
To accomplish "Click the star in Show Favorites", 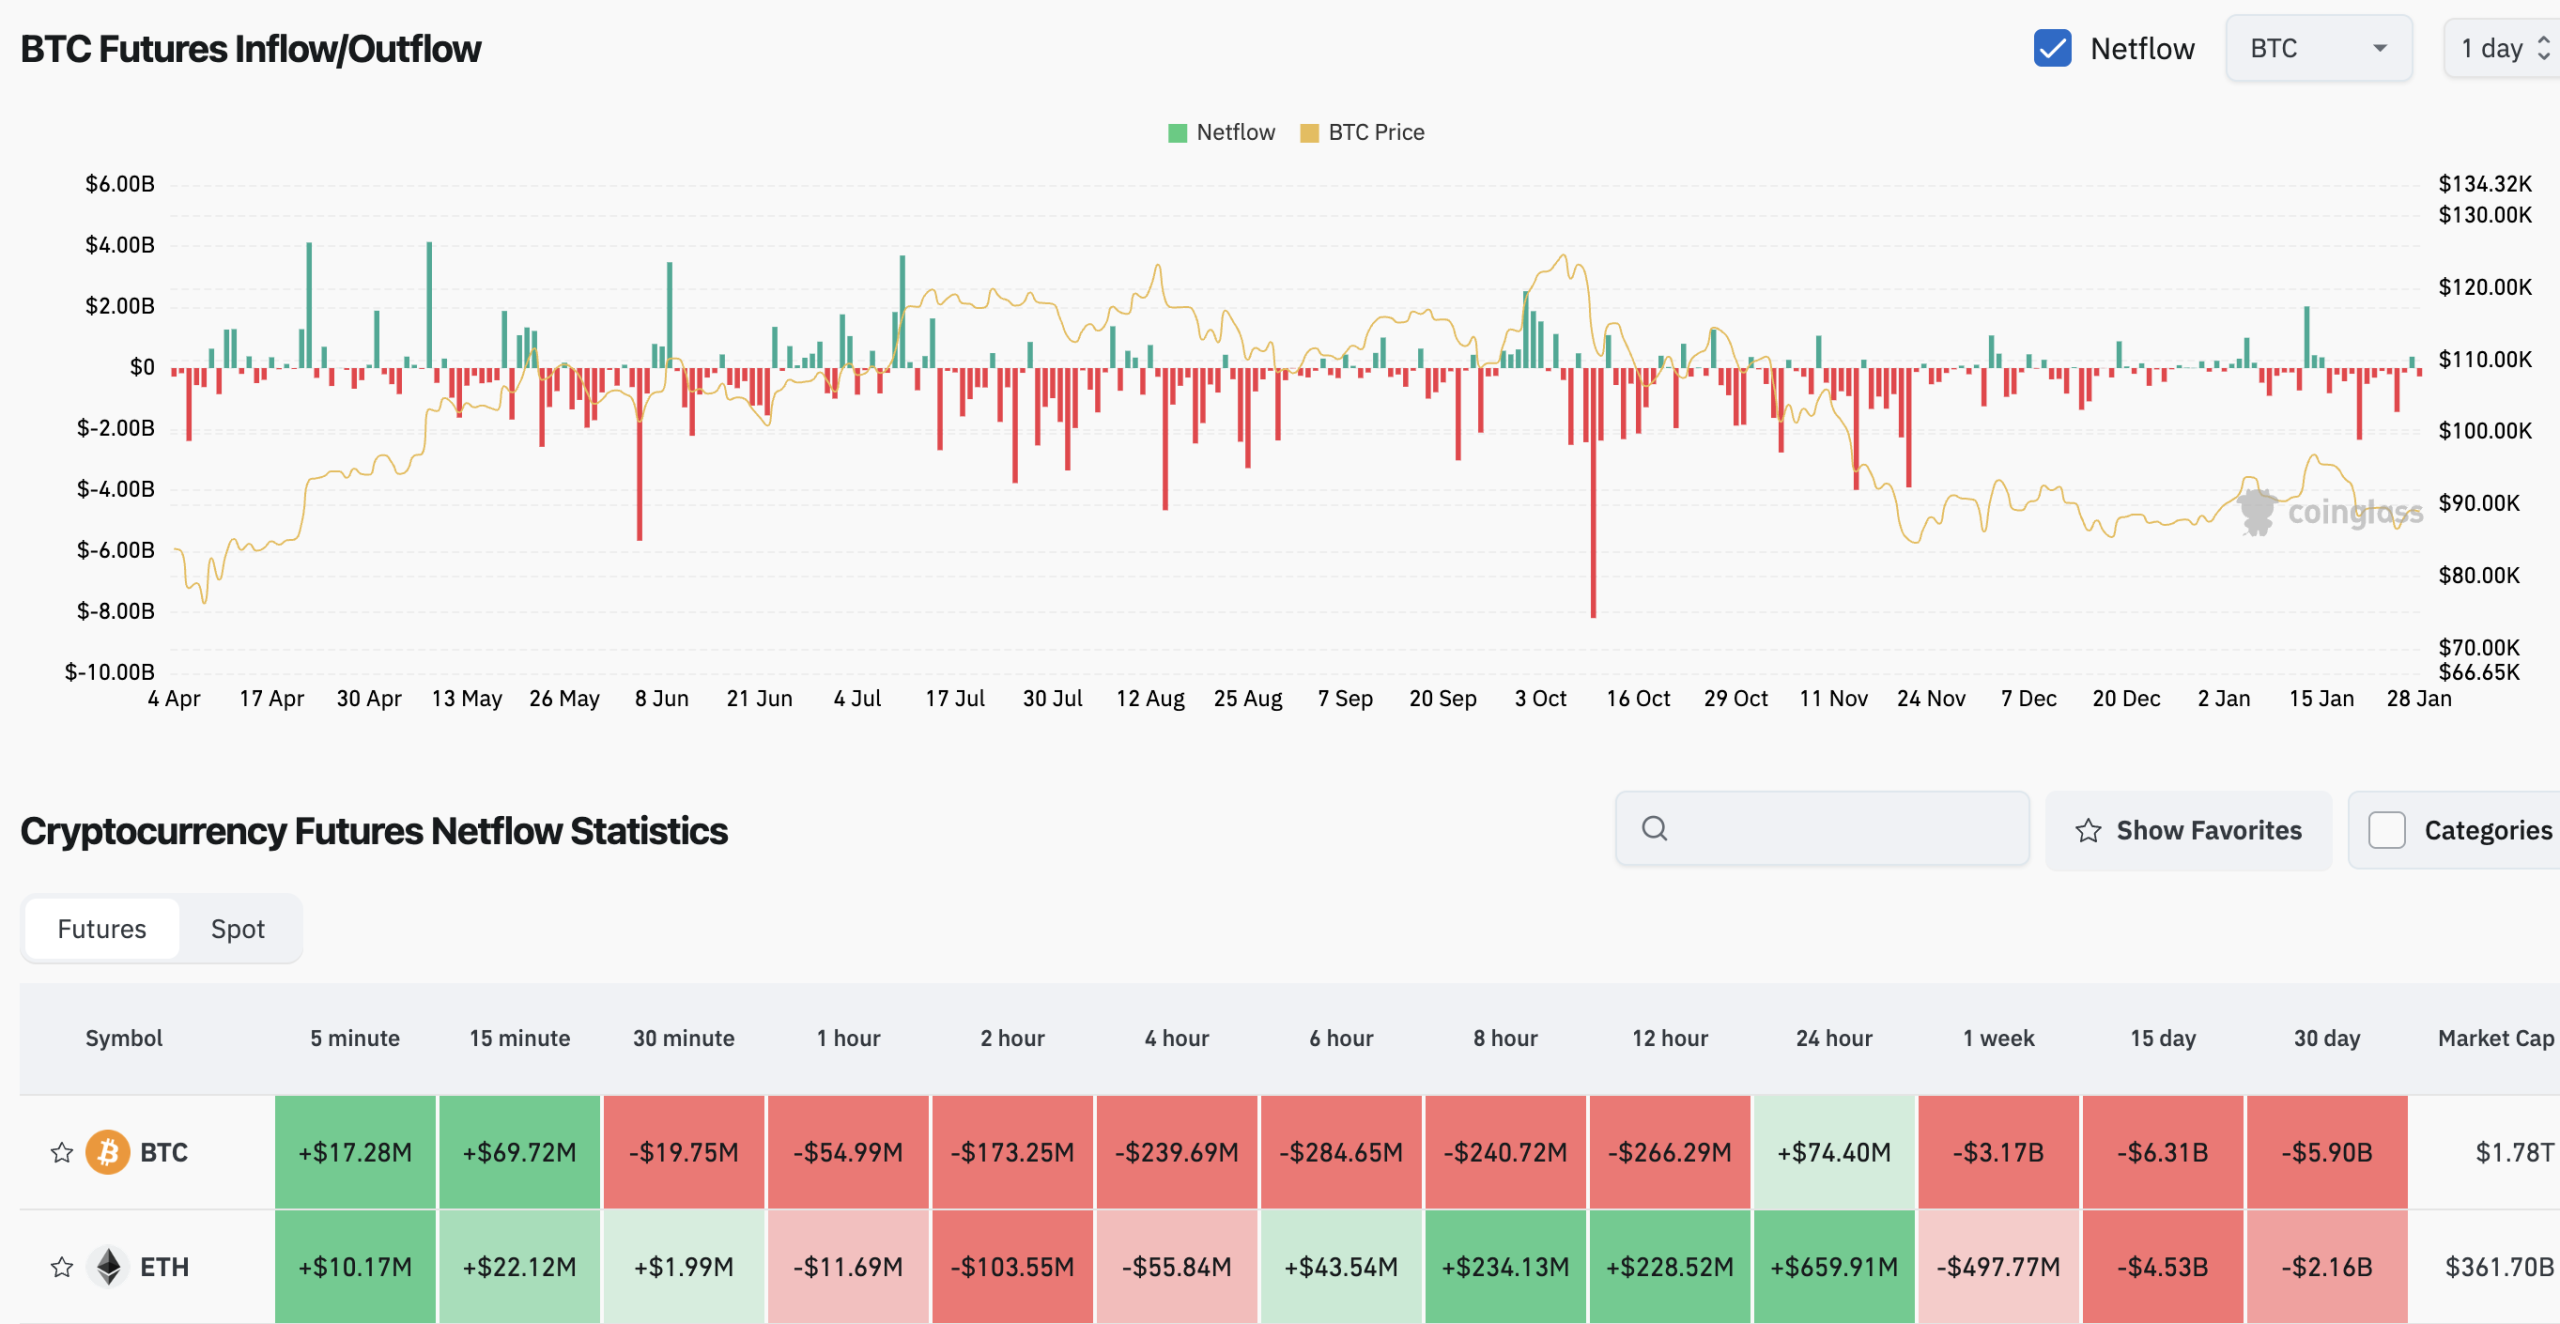I will tap(2088, 830).
